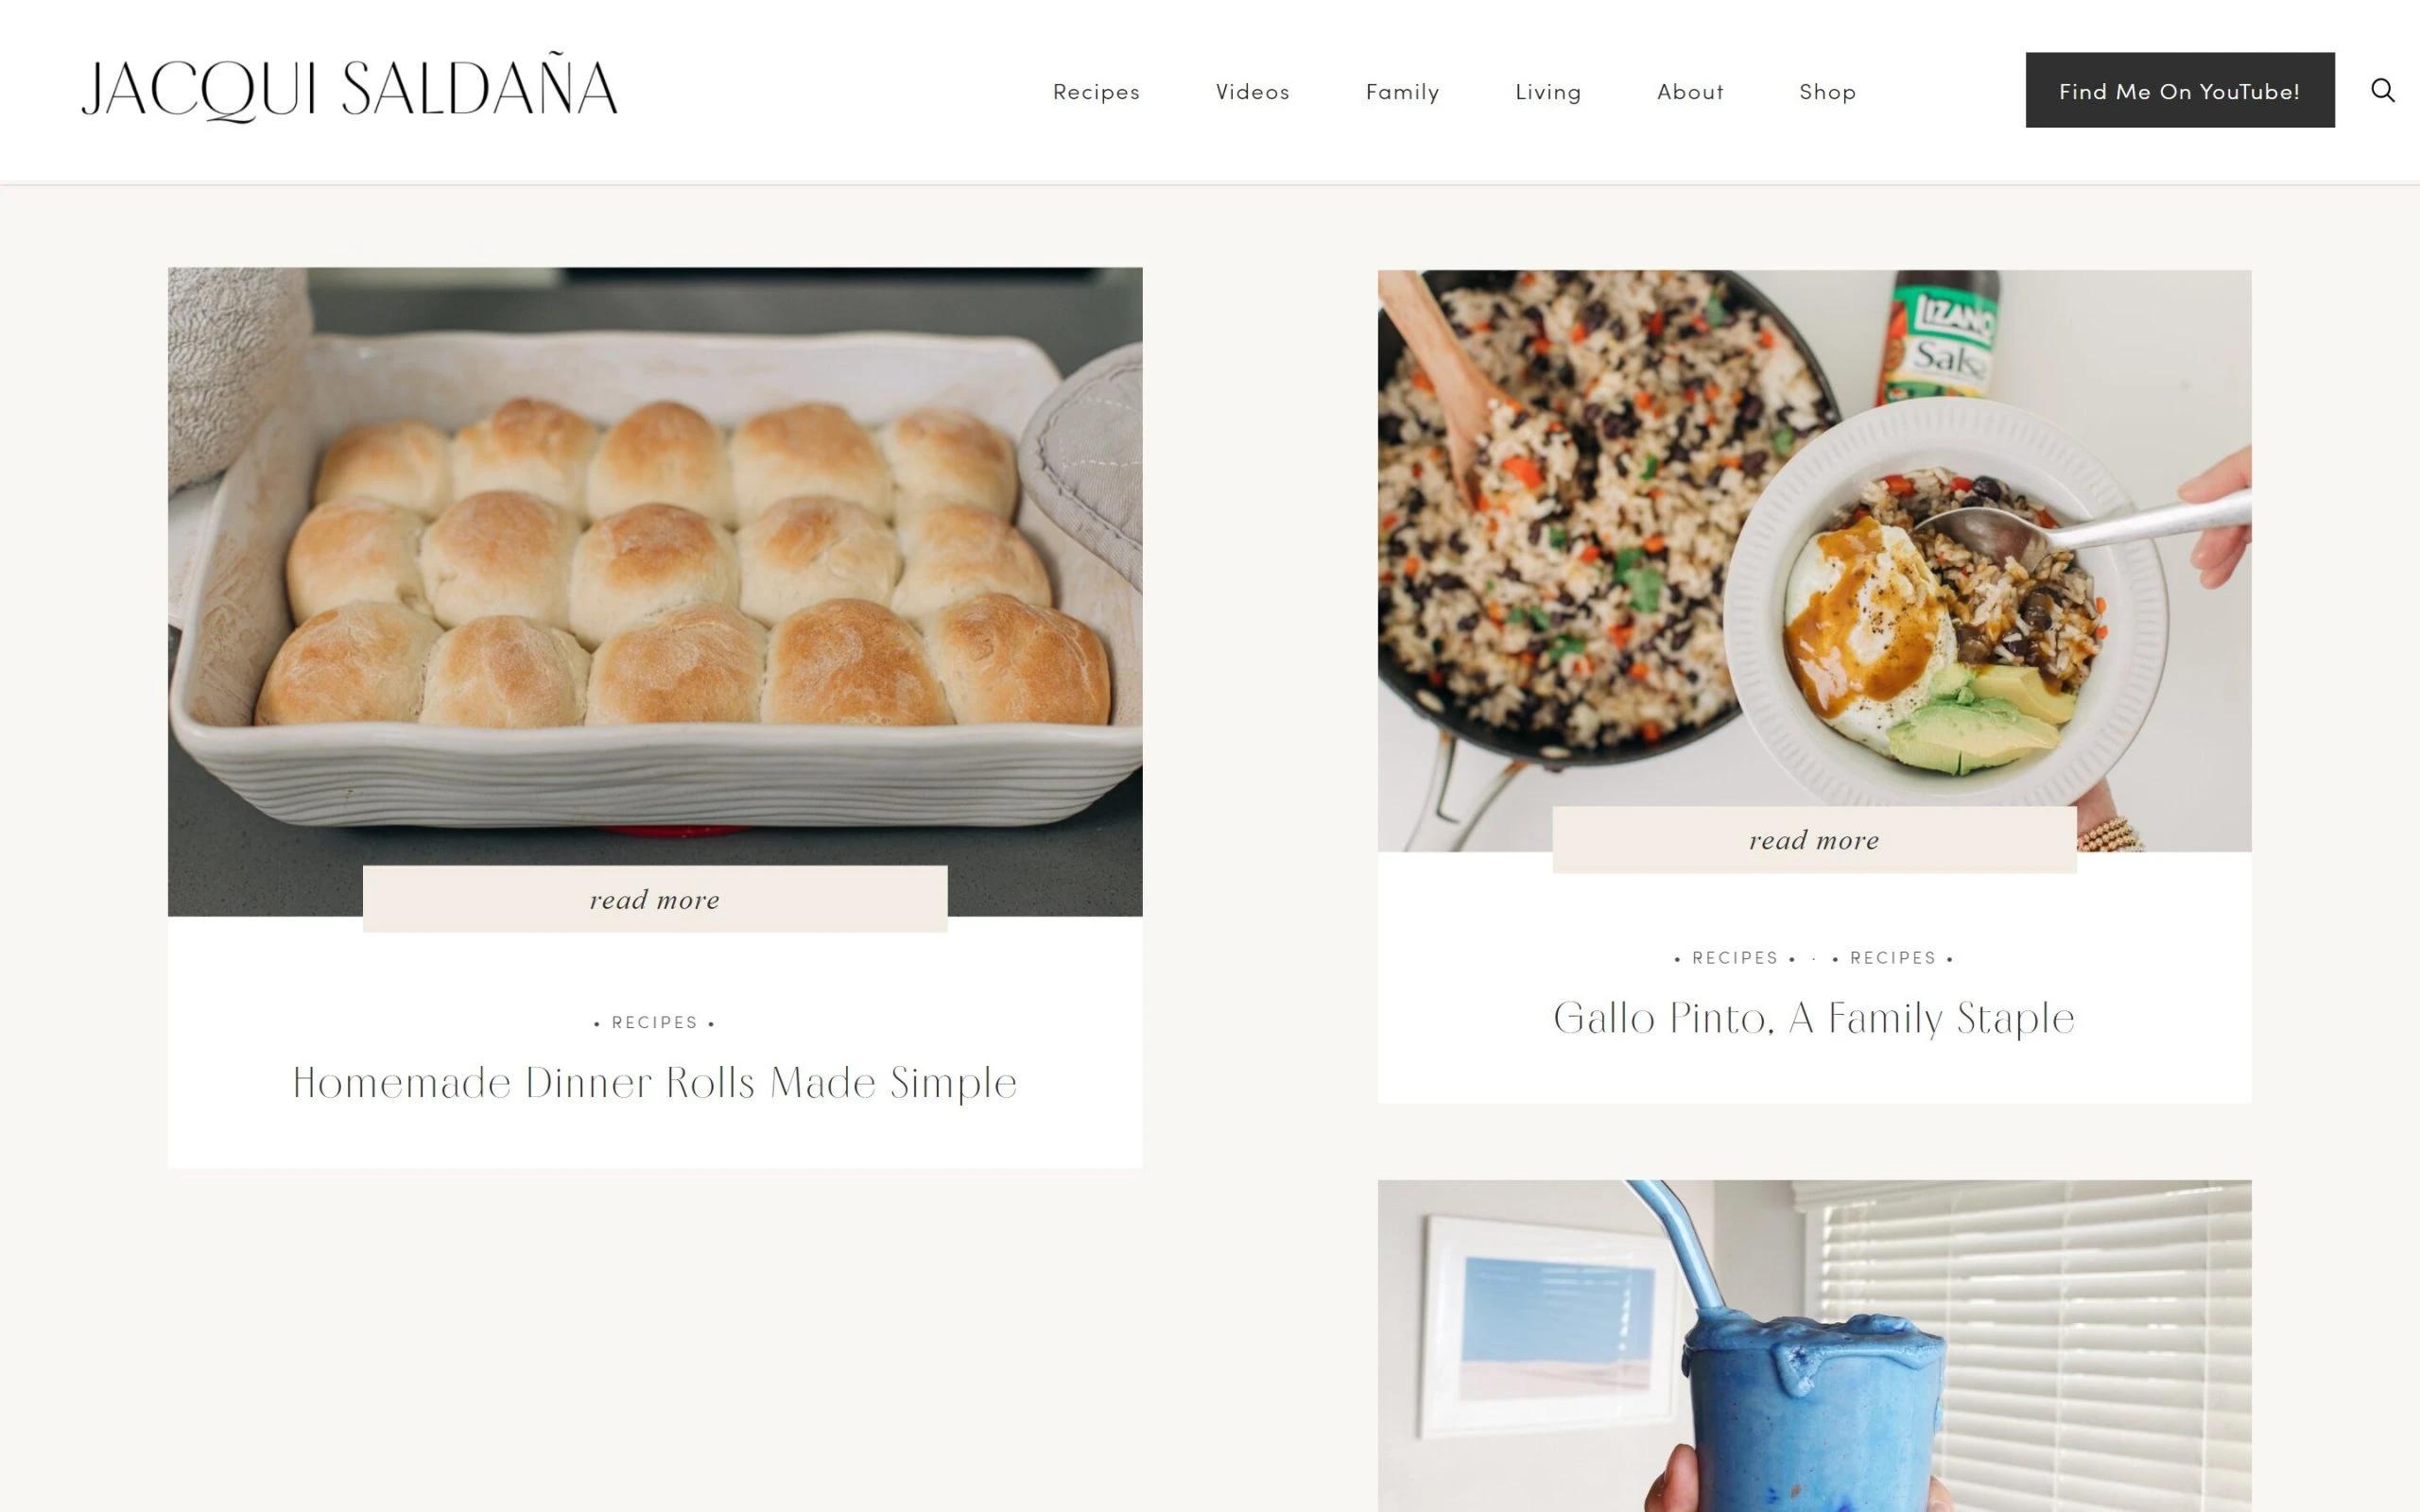Screen dimensions: 2420x1512
Task: Open Gallo Pinto, A Family Staple title
Action: tap(1814, 1018)
